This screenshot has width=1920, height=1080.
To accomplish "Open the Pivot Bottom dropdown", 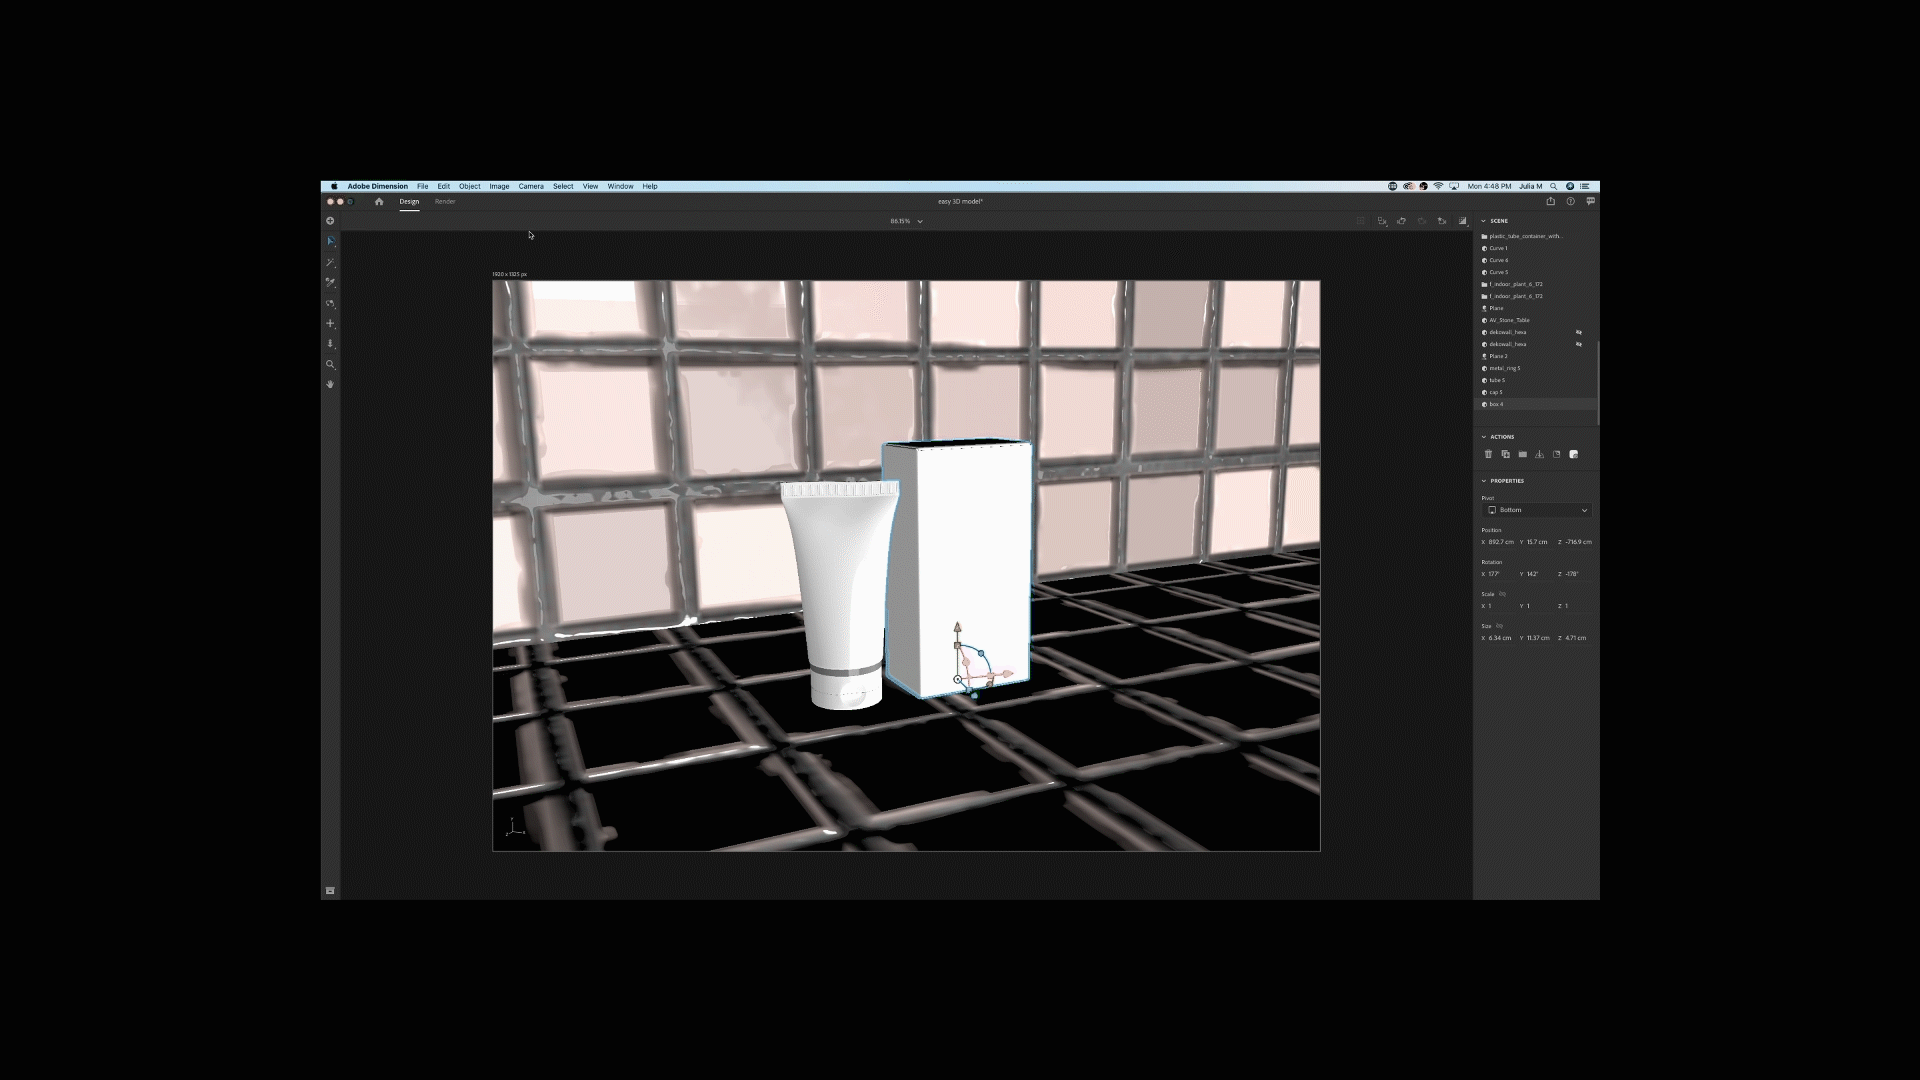I will (x=1537, y=510).
